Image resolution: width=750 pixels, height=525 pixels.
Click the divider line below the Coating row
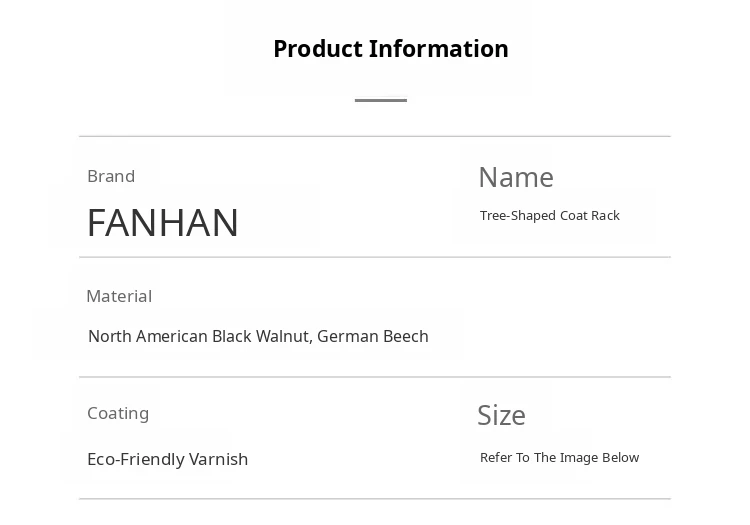pos(375,498)
